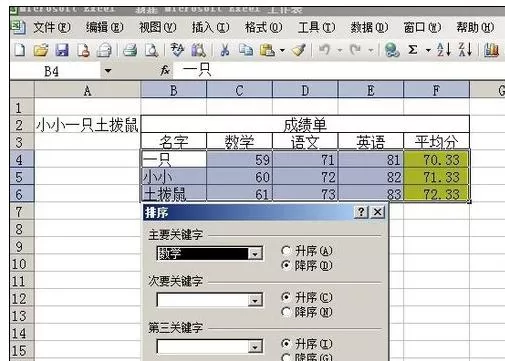Screen dimensions: 505x361
Task: Click cell containing 小小一只土拨鼠
Action: click(x=87, y=125)
